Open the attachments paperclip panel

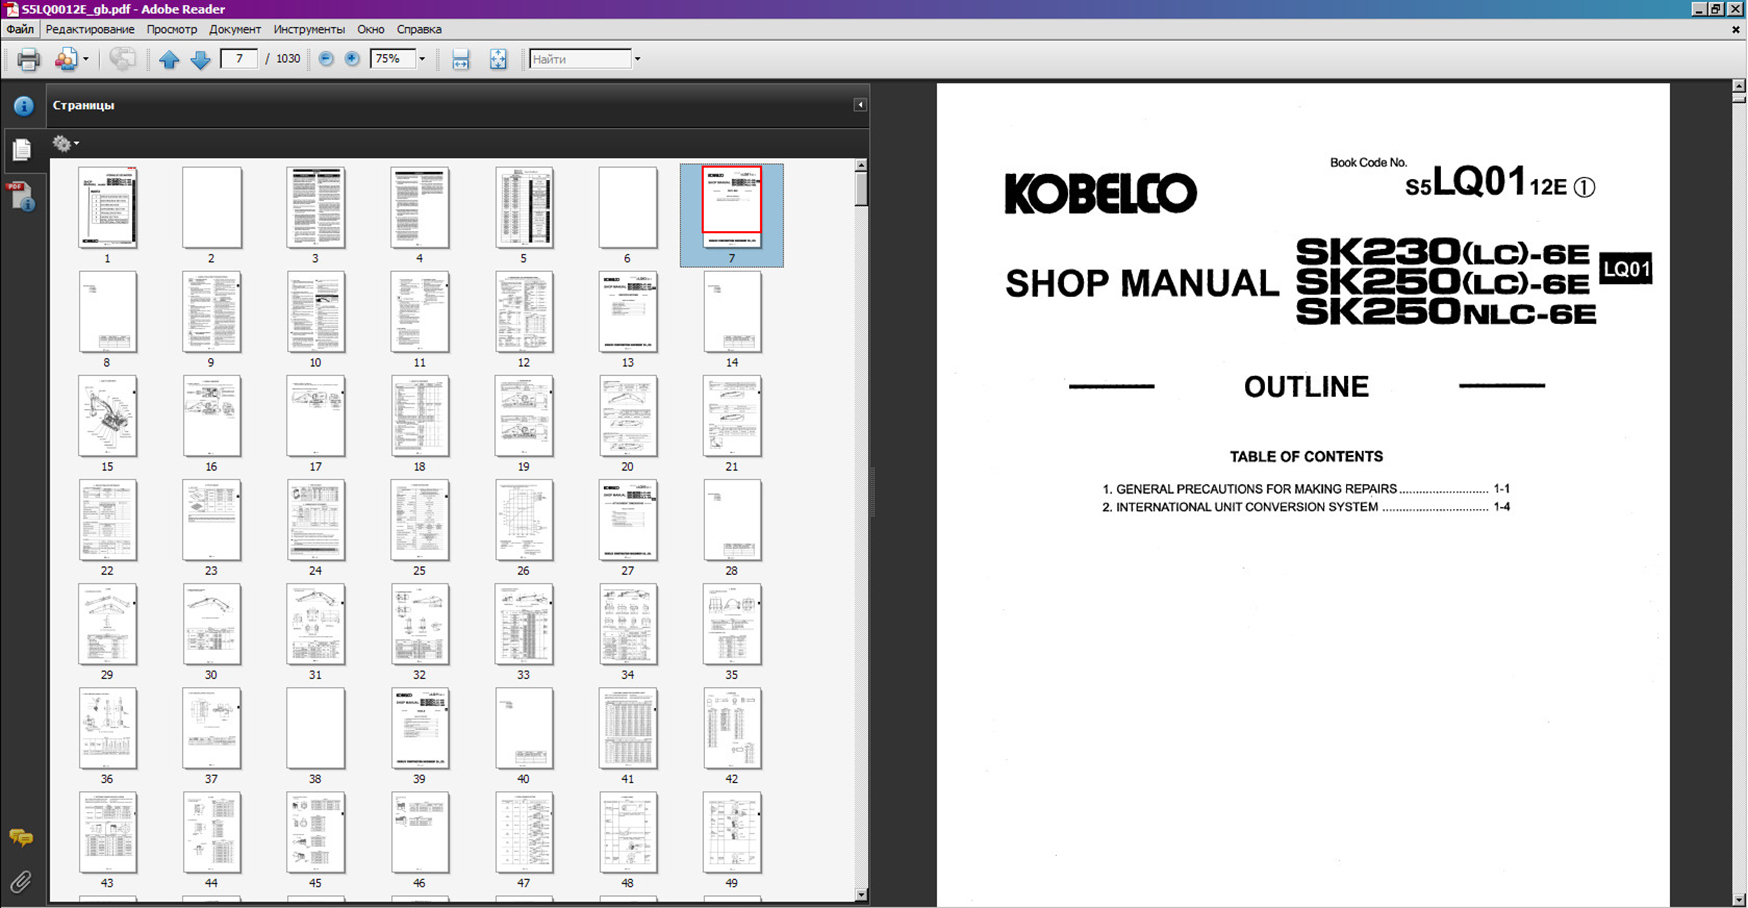click(21, 881)
